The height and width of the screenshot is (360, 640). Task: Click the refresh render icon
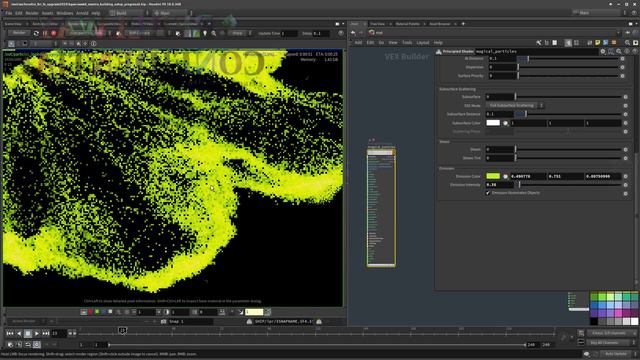(x=36, y=33)
